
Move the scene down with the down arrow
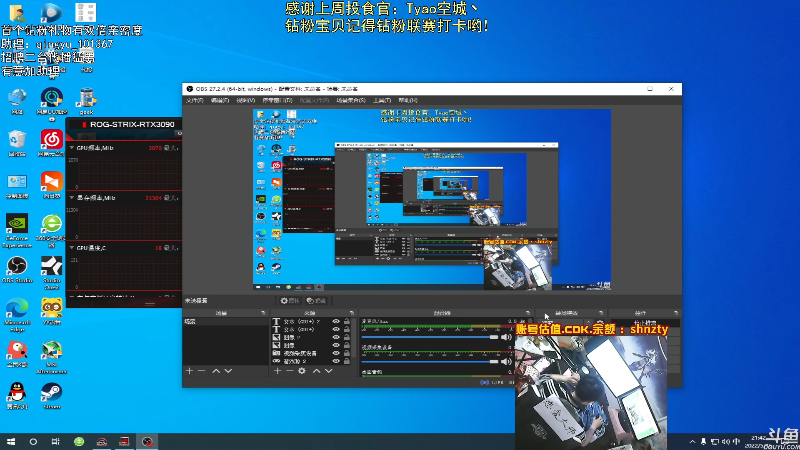tap(228, 371)
